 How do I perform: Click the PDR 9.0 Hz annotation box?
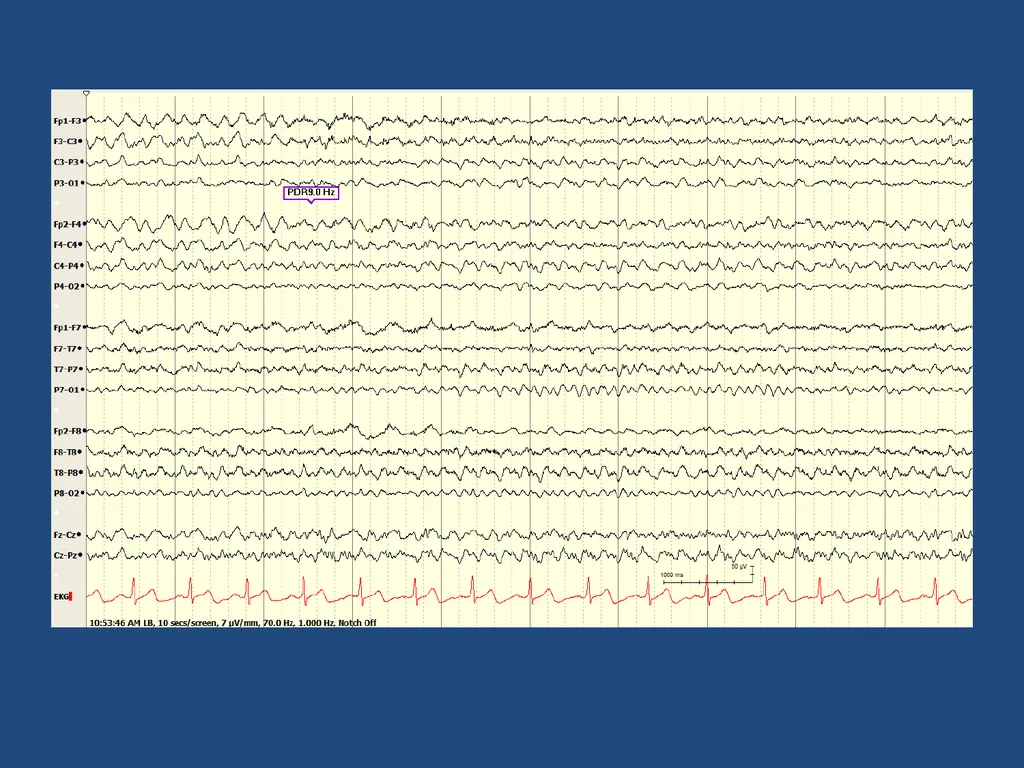(311, 193)
